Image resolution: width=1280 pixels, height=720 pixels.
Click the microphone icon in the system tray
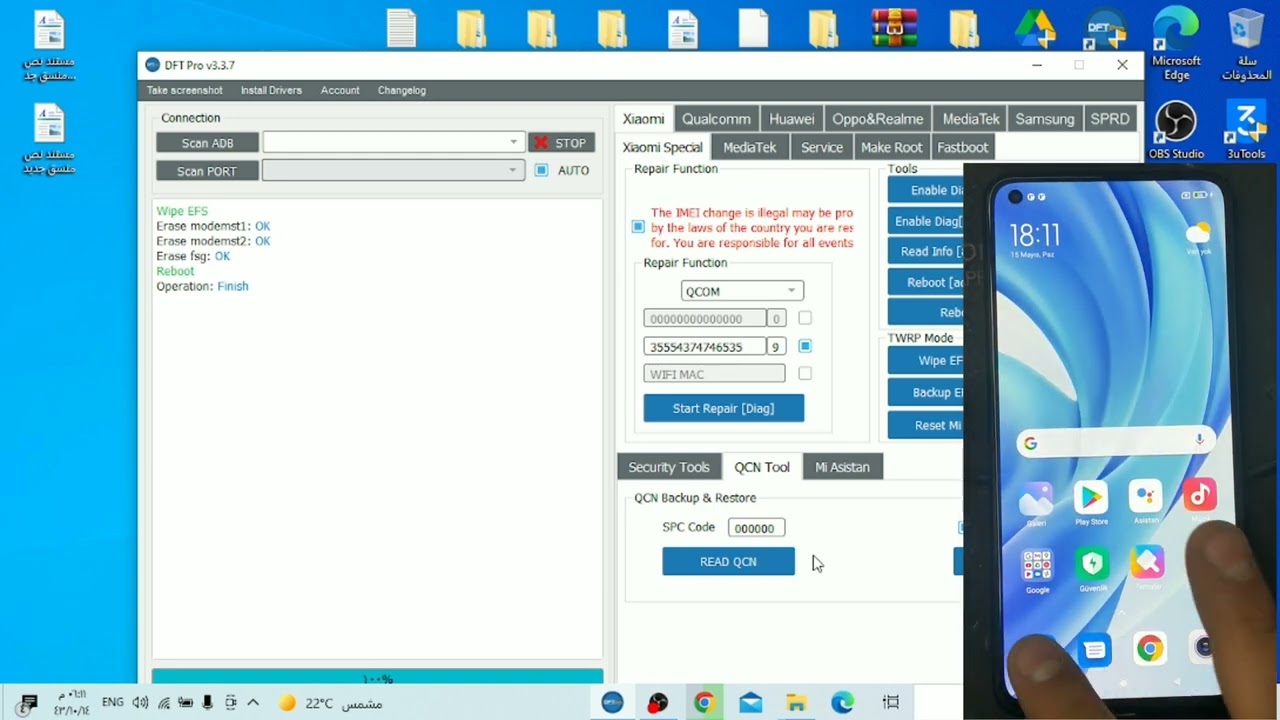click(208, 703)
